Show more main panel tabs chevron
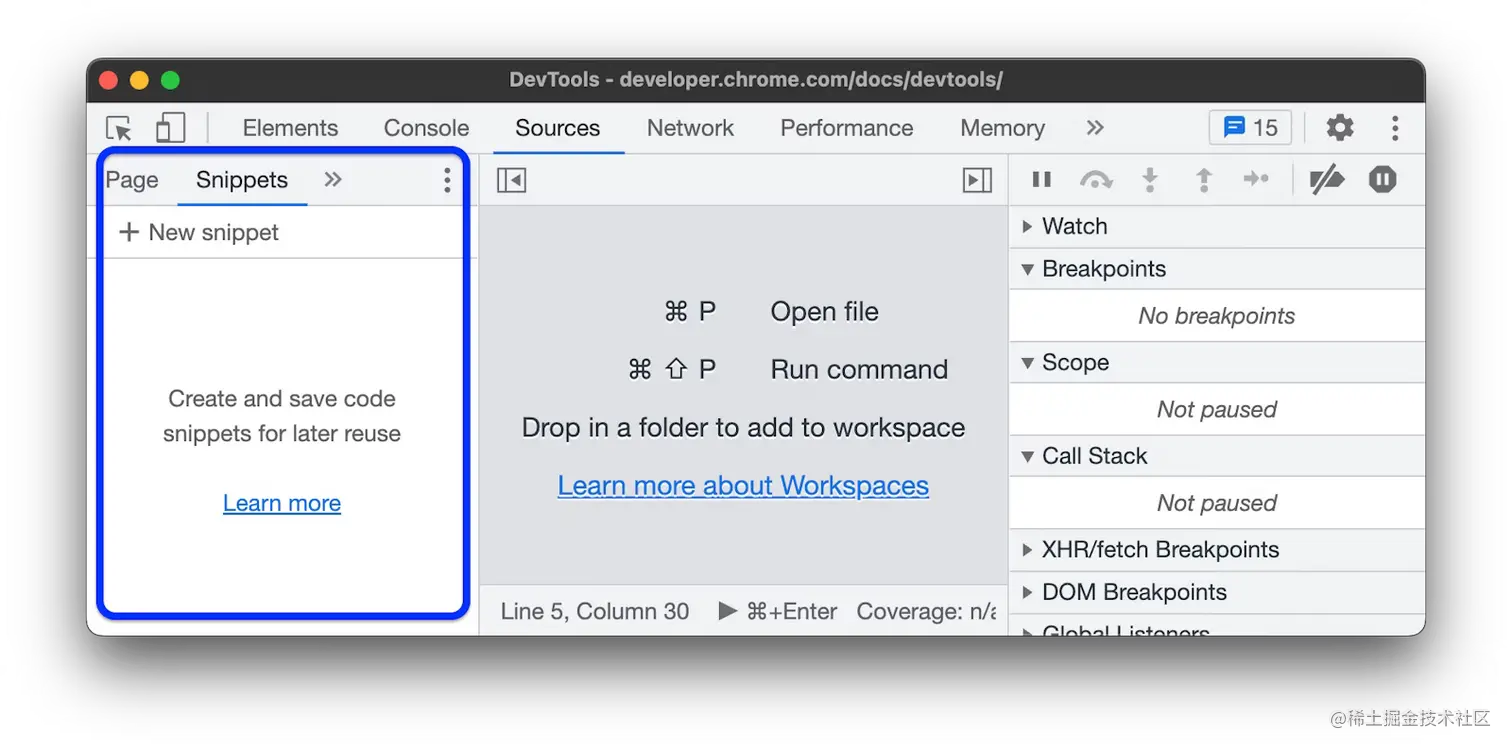This screenshot has width=1512, height=750. [x=1095, y=128]
